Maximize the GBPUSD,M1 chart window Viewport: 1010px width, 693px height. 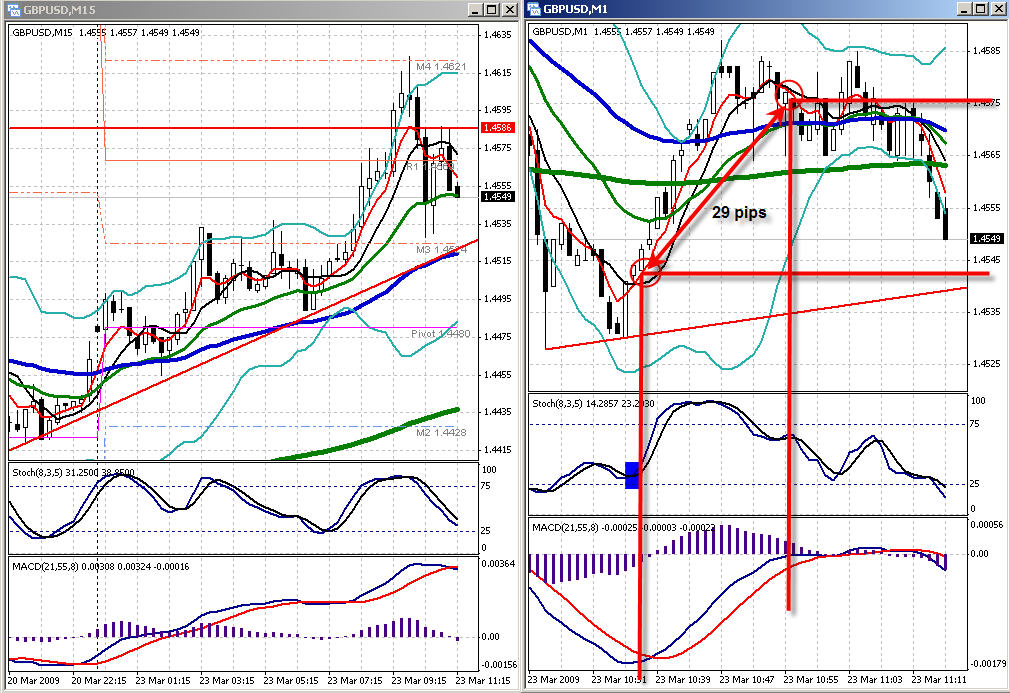click(x=980, y=9)
